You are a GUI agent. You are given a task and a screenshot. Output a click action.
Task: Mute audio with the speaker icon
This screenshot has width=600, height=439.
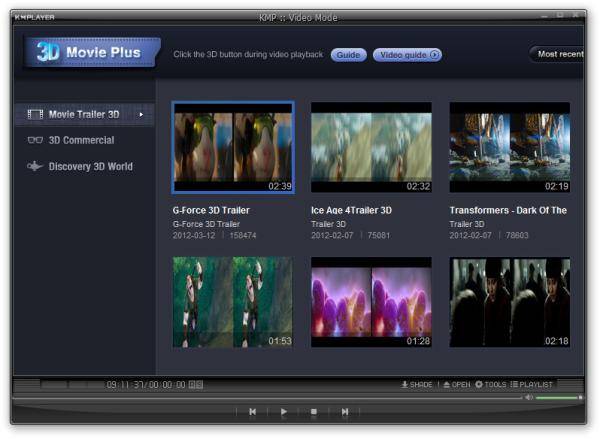[529, 397]
